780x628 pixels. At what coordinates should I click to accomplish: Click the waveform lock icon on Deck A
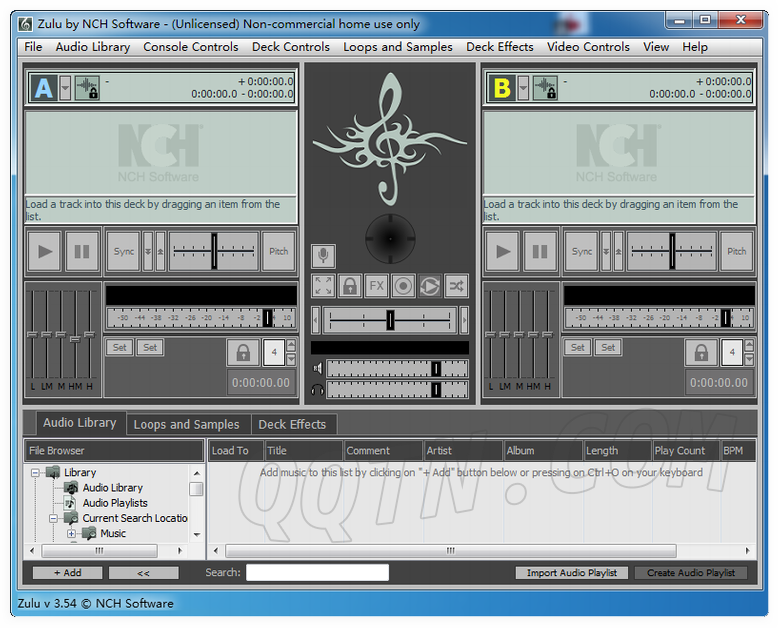(x=88, y=88)
